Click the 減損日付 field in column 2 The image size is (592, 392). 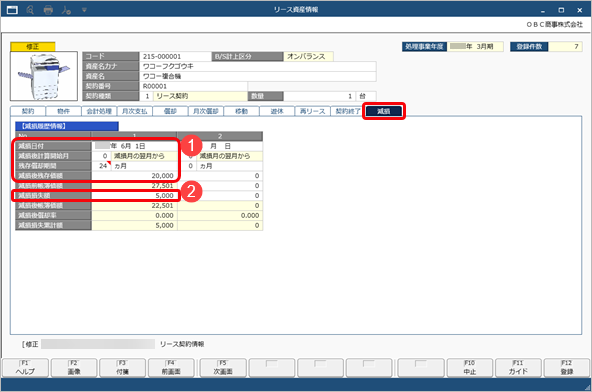220,146
